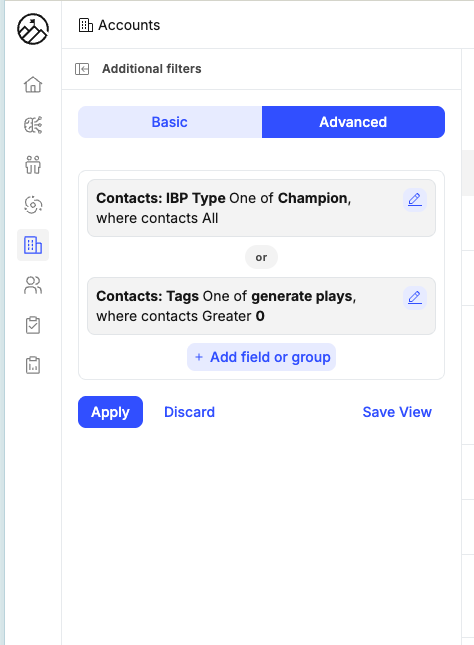Image resolution: width=474 pixels, height=645 pixels.
Task: Collapse the Additional filters panel
Action: pyautogui.click(x=82, y=69)
